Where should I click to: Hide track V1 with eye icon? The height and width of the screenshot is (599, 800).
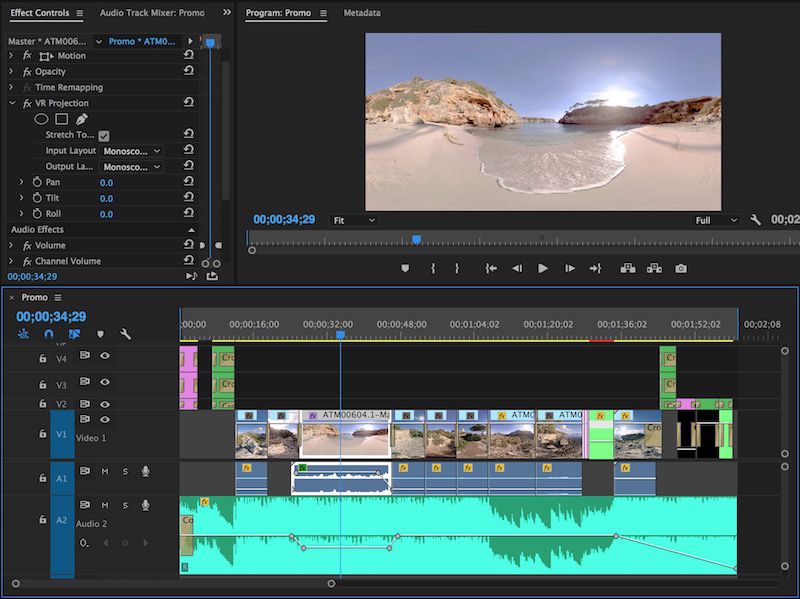[105, 419]
